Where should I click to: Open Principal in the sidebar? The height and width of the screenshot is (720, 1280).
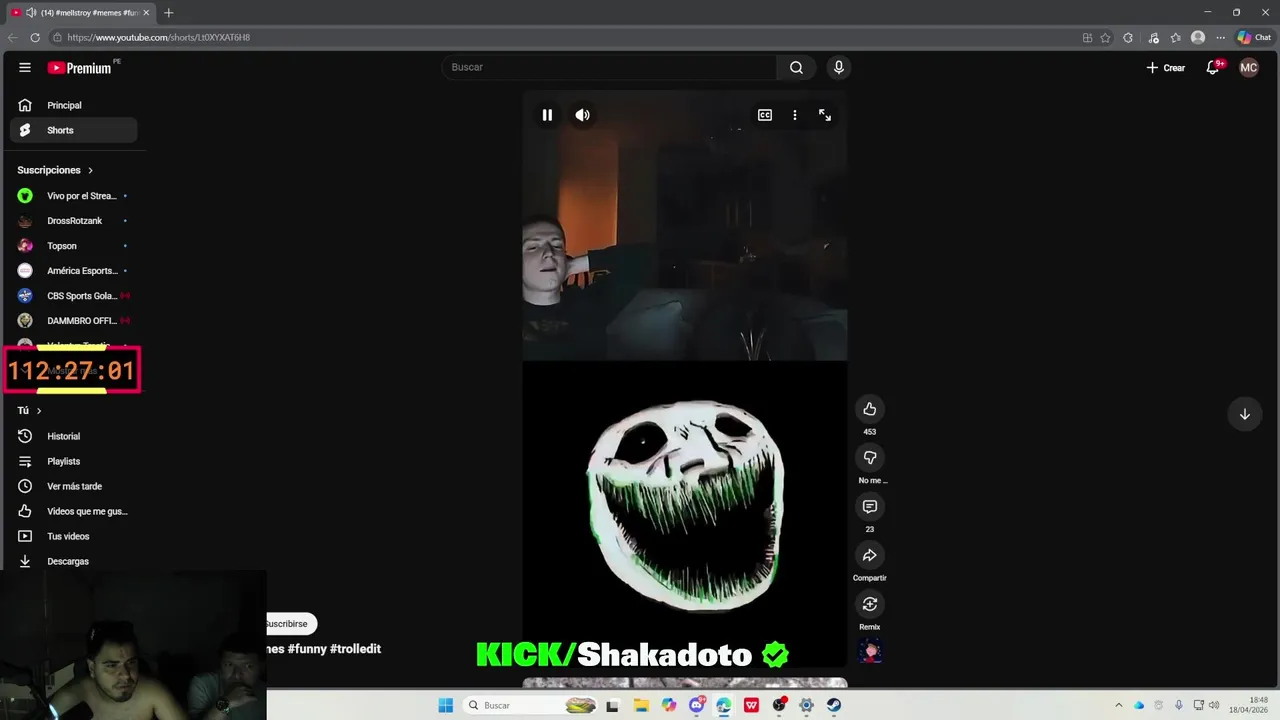74,105
